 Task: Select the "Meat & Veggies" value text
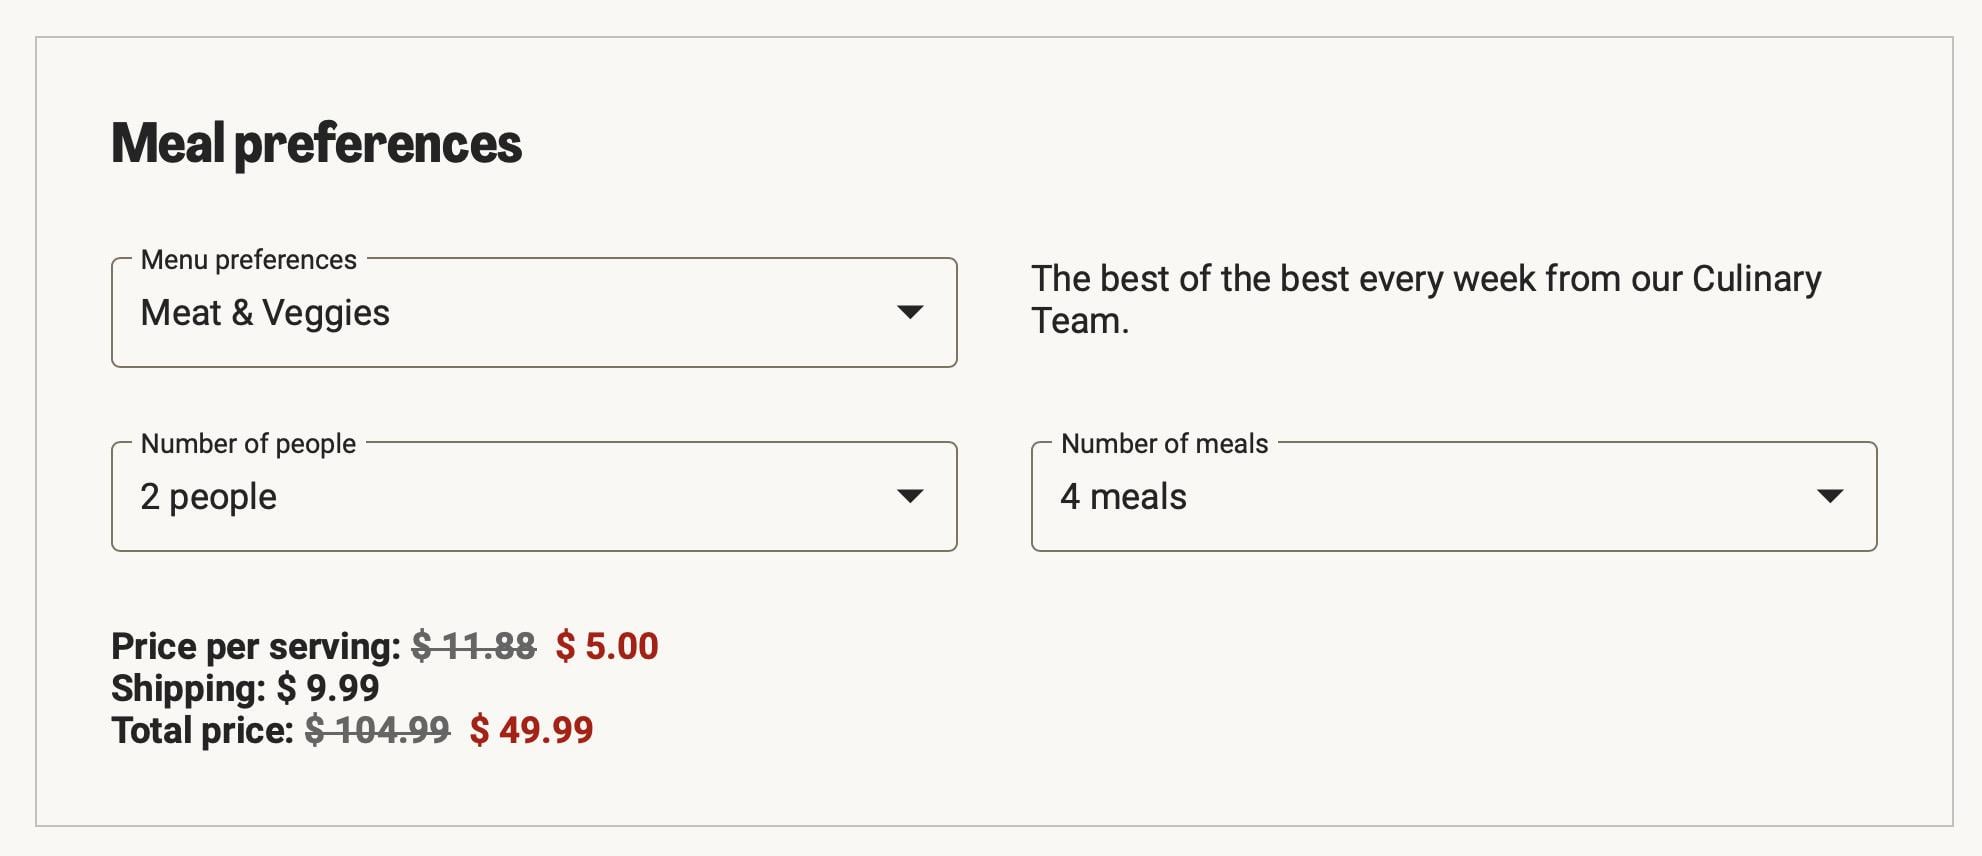coord(265,313)
